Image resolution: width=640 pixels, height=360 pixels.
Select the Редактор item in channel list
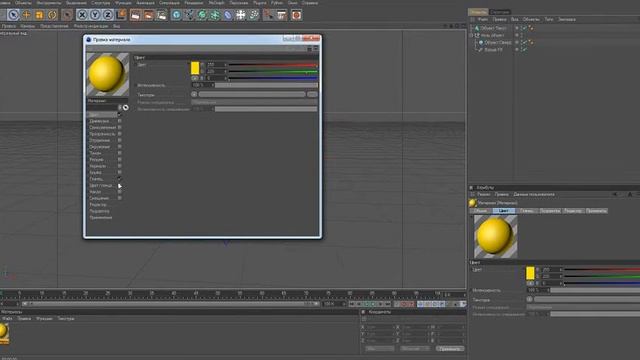(x=98, y=204)
